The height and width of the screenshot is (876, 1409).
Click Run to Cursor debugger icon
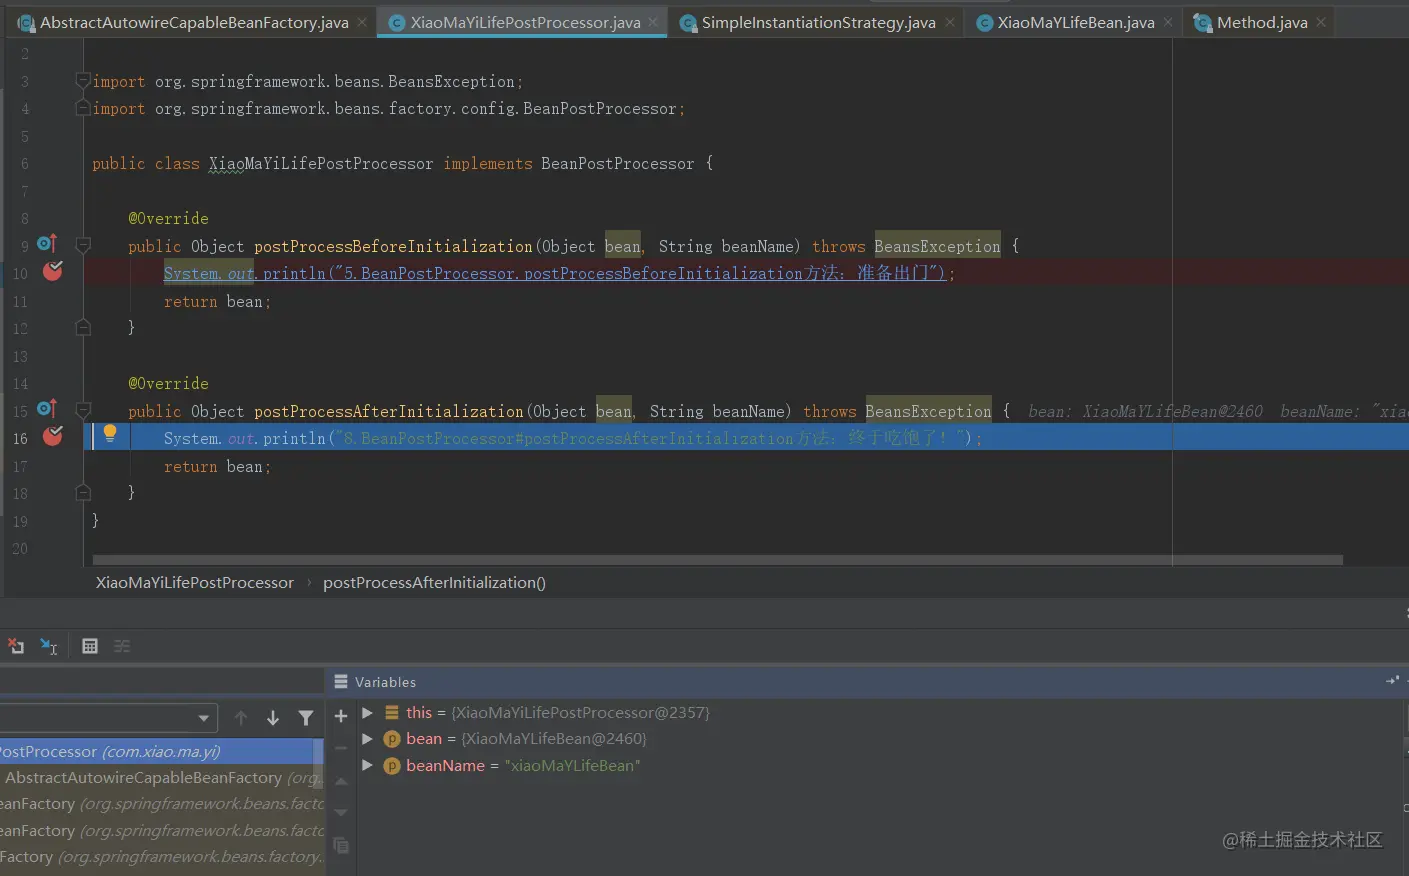[48, 646]
